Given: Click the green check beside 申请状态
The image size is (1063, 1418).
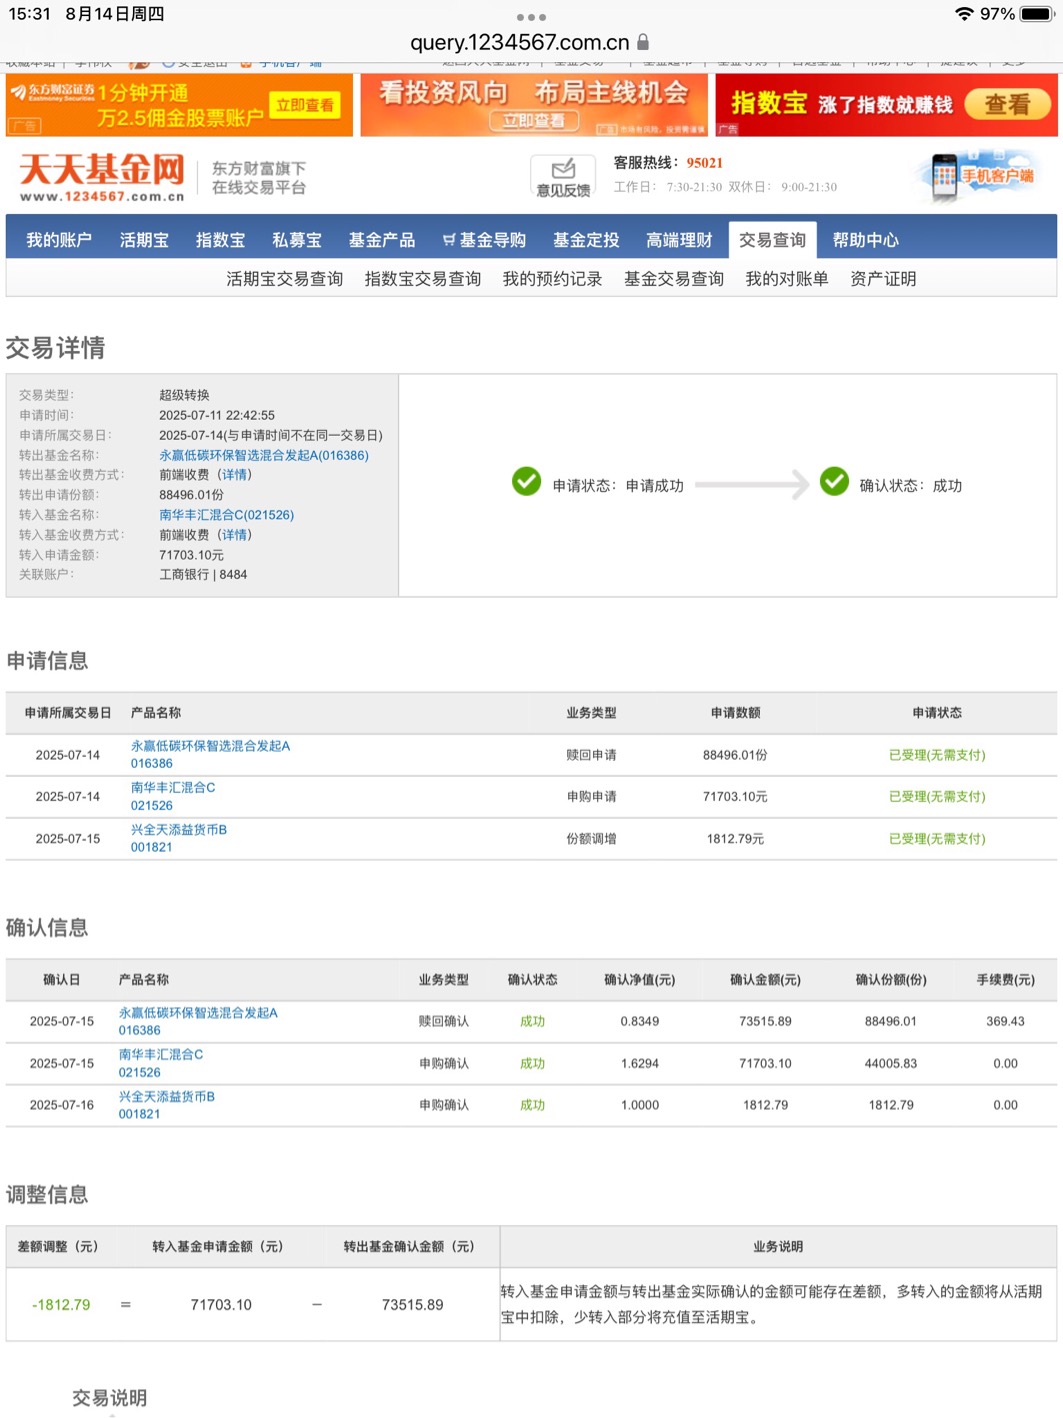Looking at the screenshot, I should (x=526, y=482).
